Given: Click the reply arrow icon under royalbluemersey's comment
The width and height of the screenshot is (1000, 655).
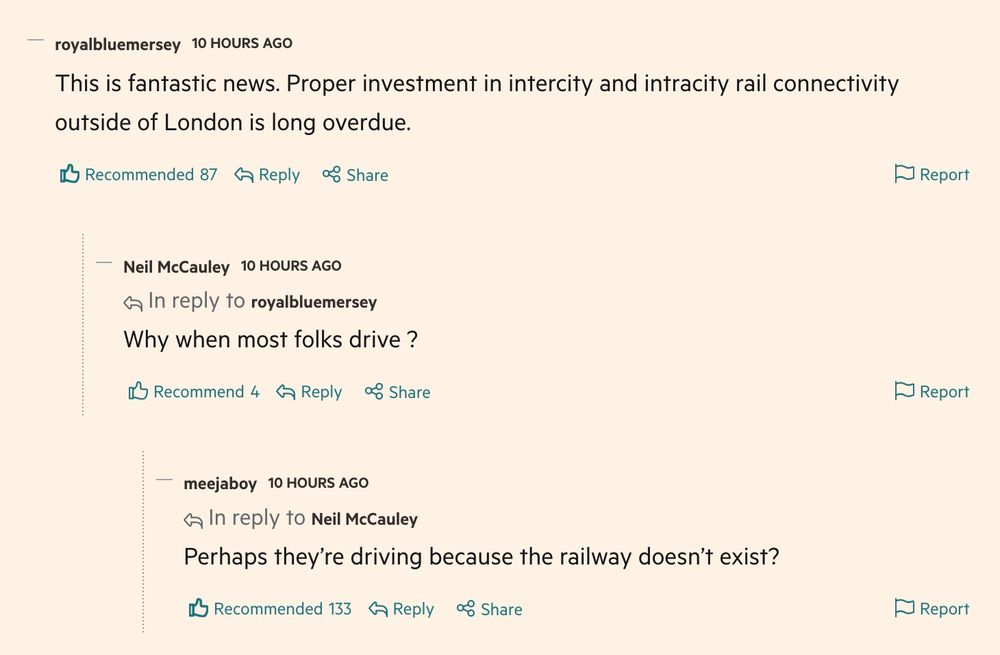Looking at the screenshot, I should tap(243, 175).
